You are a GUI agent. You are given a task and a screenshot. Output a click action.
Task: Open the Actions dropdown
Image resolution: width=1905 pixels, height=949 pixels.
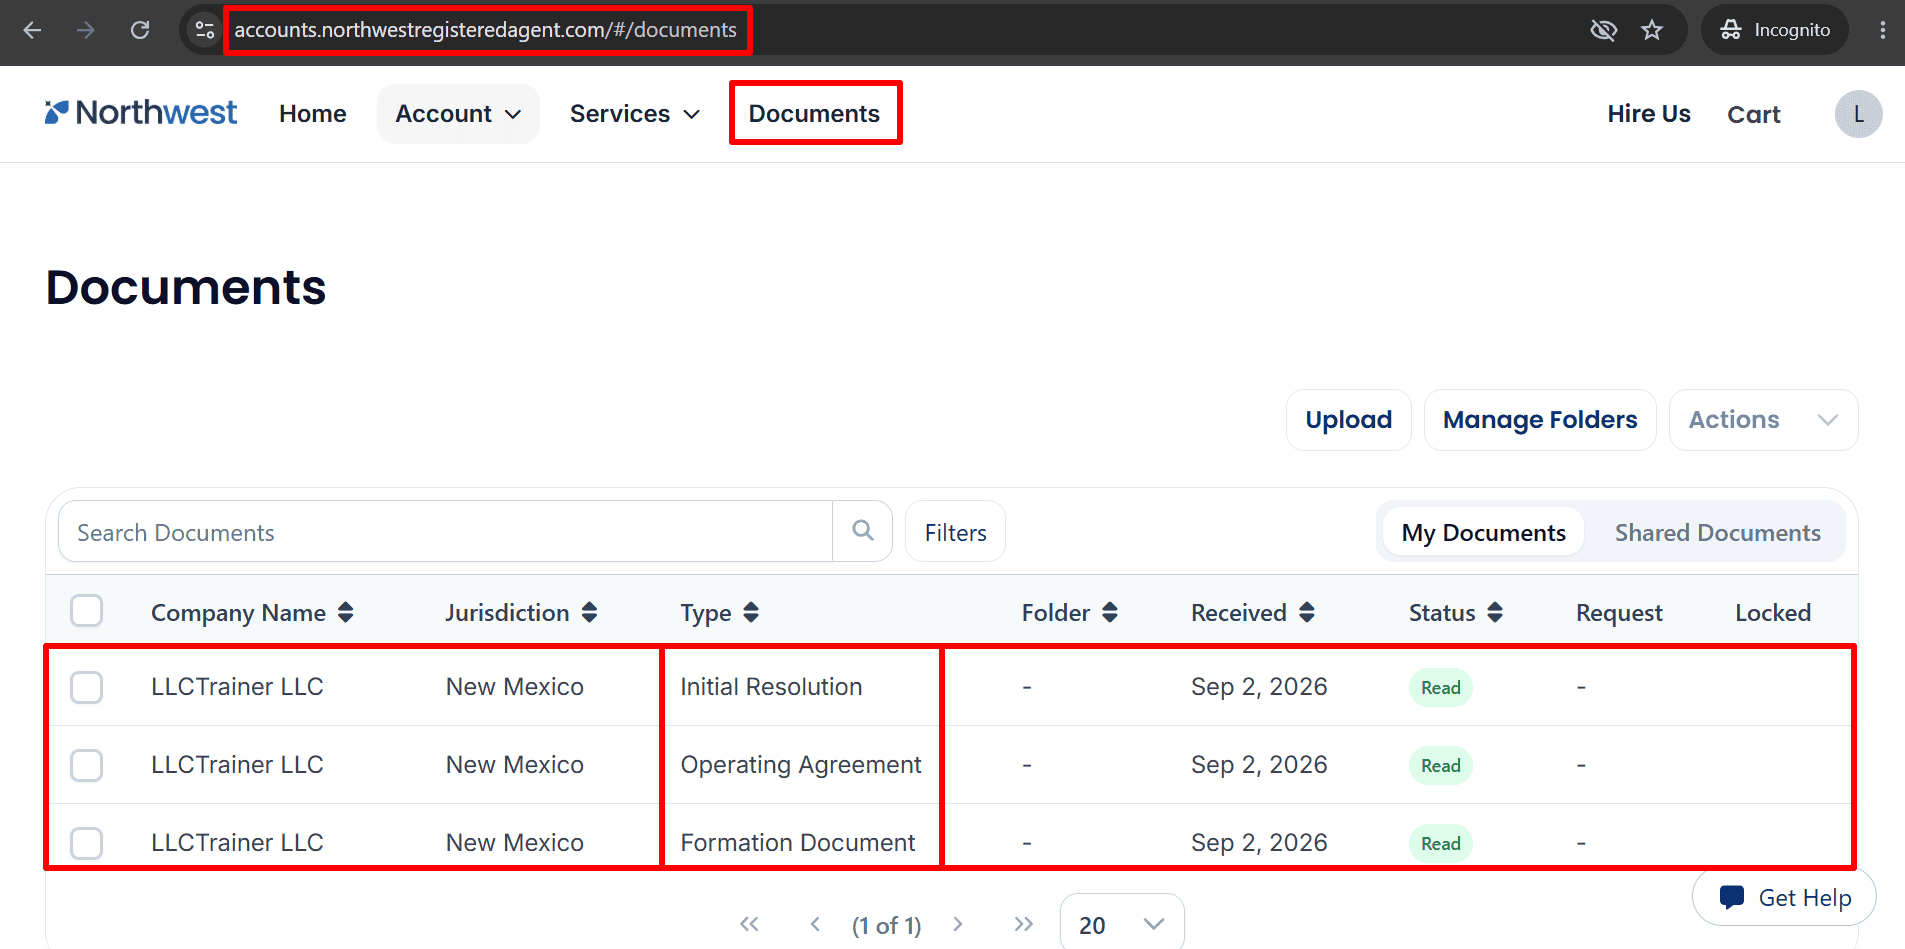coord(1763,420)
